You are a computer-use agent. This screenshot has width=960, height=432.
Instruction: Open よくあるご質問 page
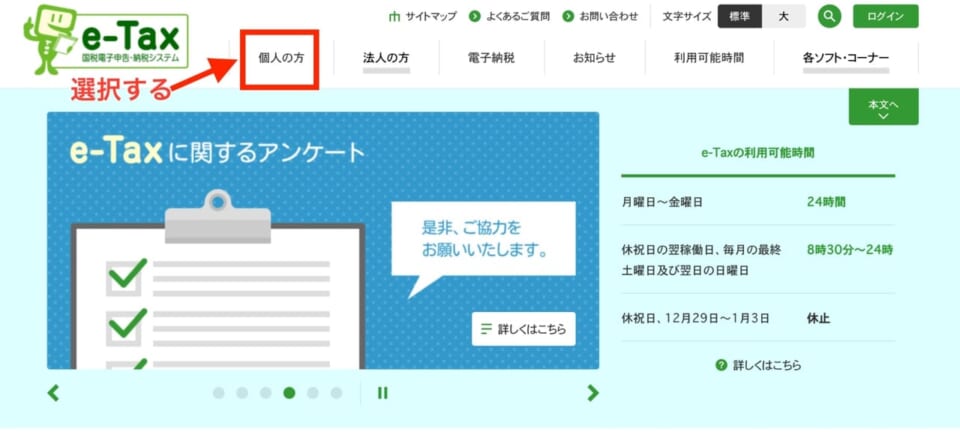click(x=509, y=17)
